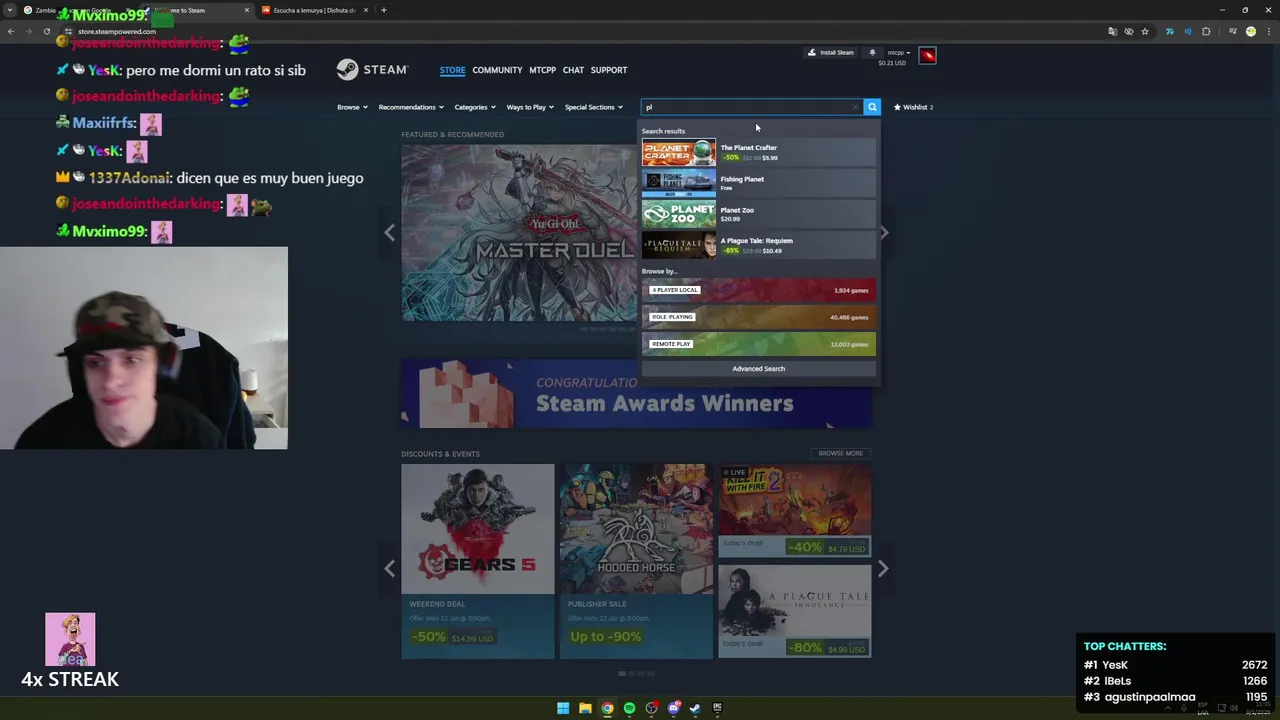Browse by the Remote Play tag

[x=758, y=344]
